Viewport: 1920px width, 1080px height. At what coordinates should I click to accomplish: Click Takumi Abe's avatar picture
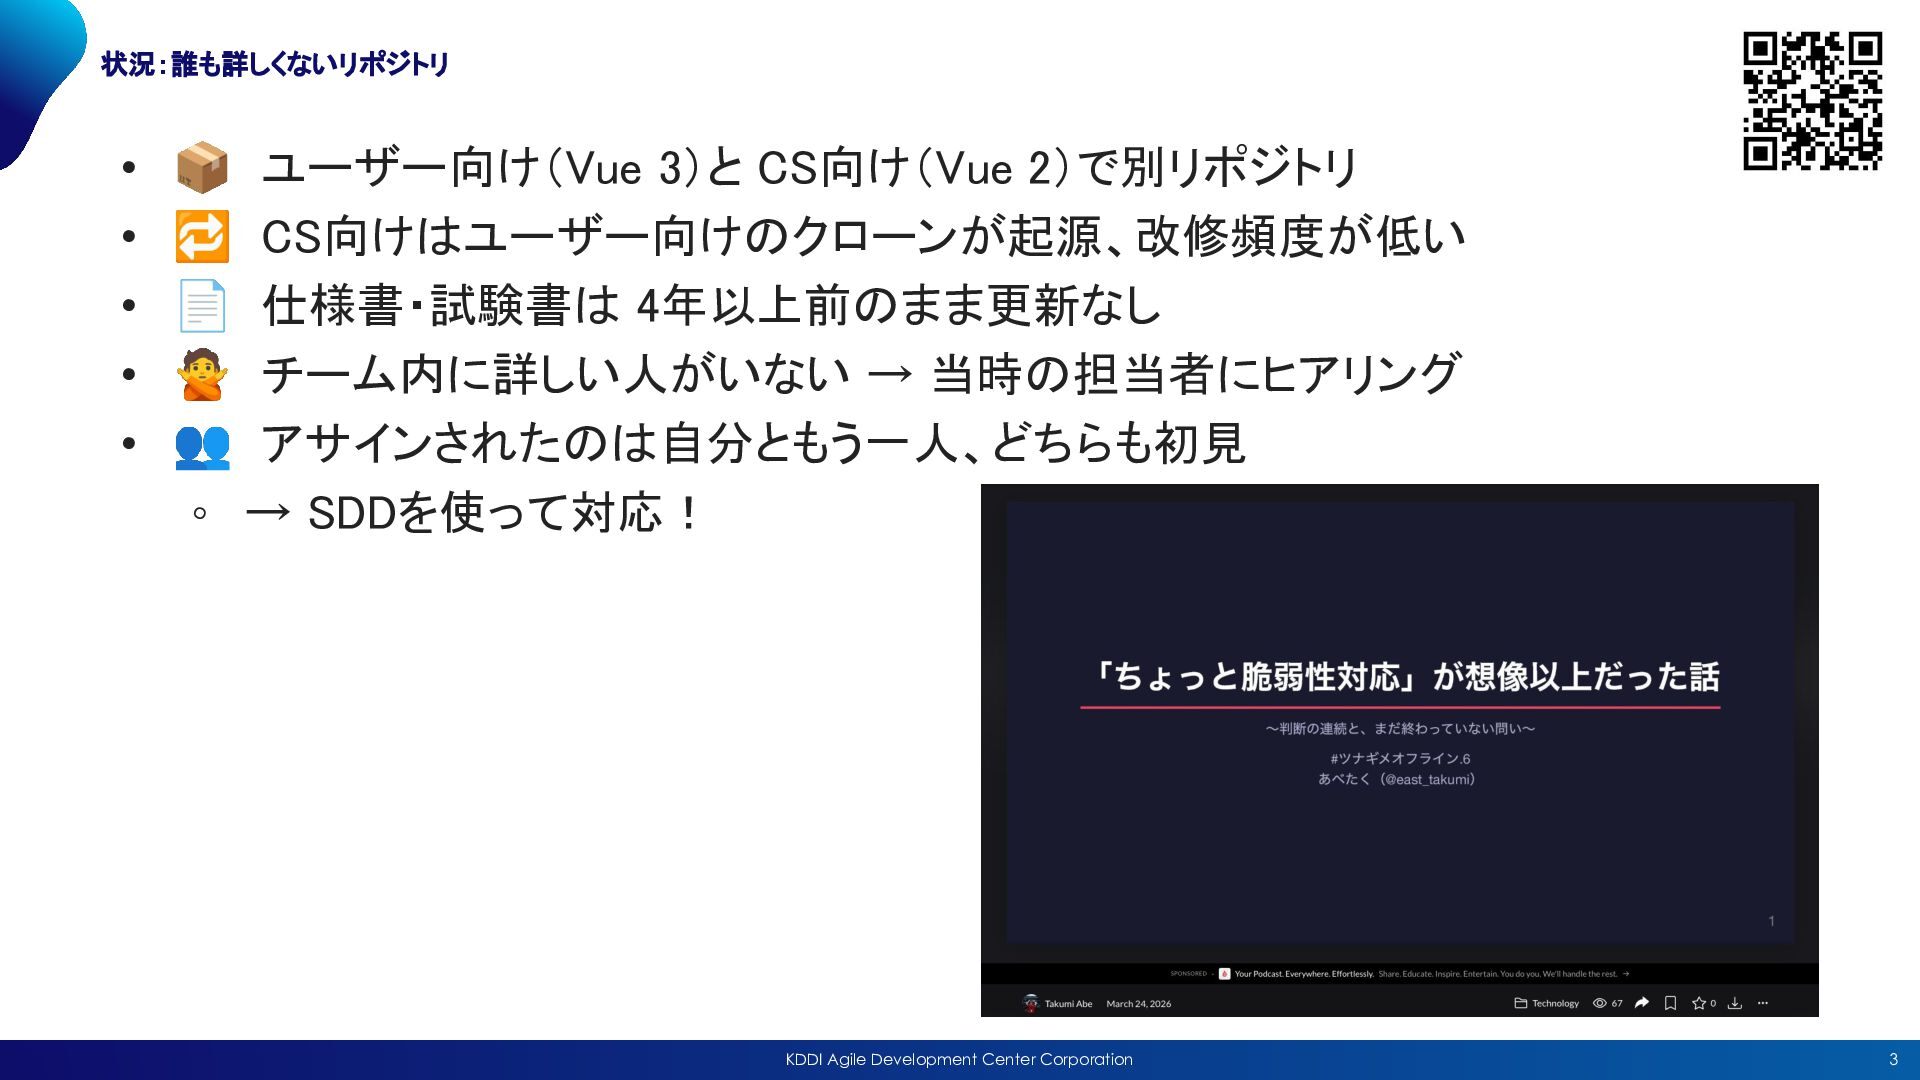[1031, 1003]
